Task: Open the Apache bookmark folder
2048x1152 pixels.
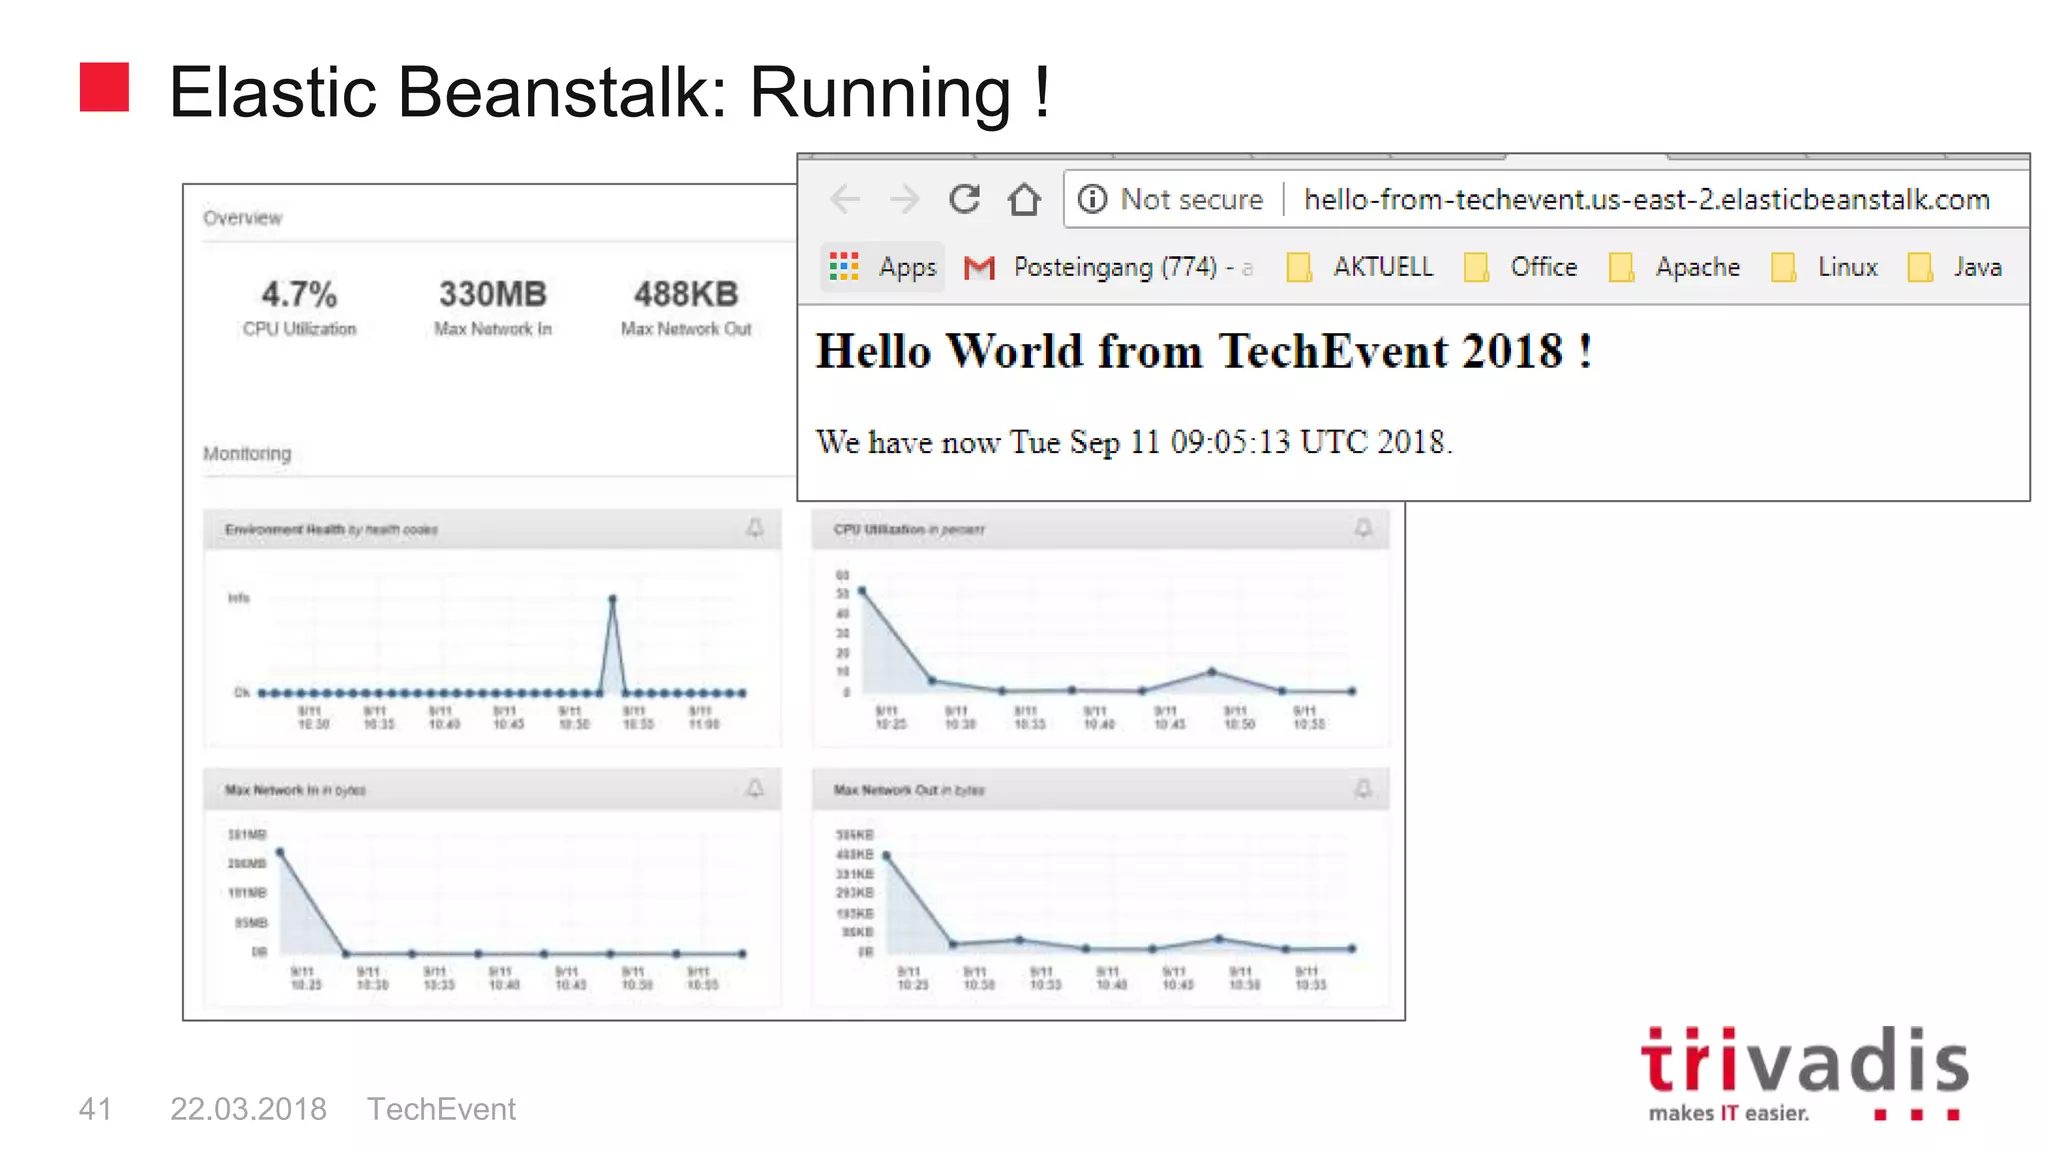Action: point(1675,267)
